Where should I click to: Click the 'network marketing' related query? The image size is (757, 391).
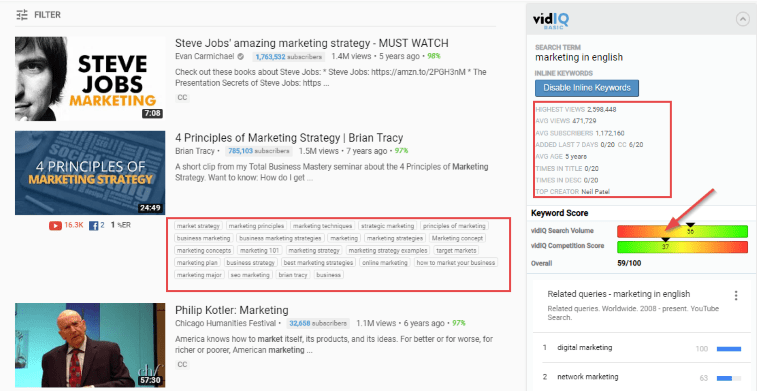click(587, 377)
